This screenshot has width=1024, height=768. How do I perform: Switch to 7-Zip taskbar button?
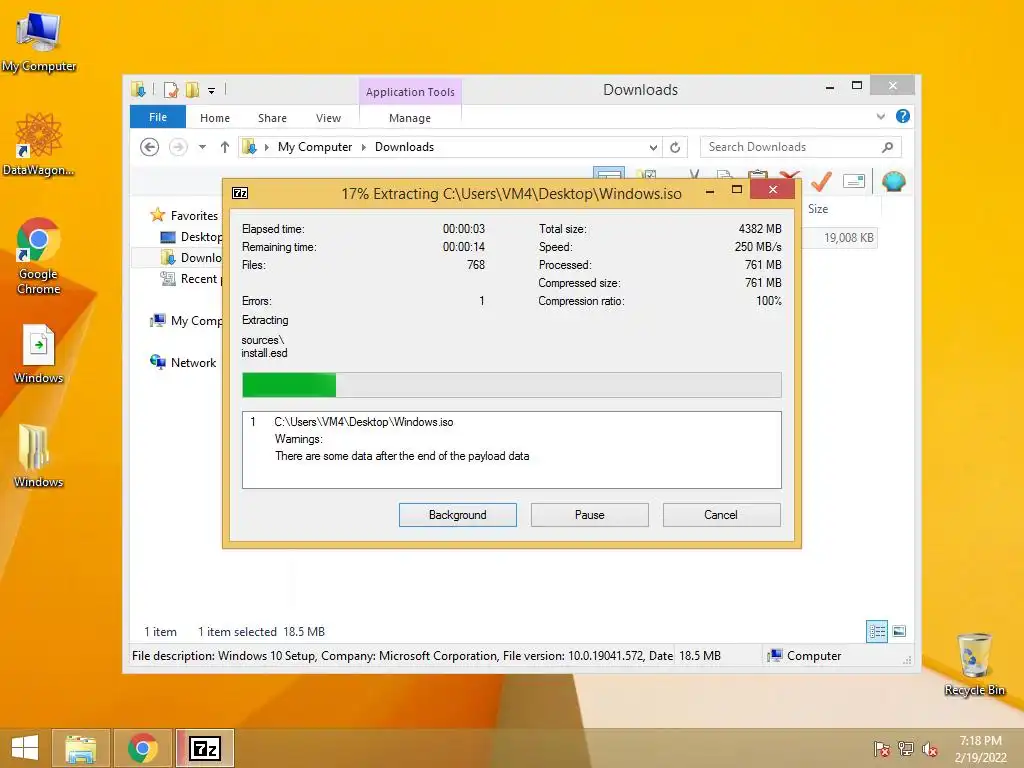204,748
